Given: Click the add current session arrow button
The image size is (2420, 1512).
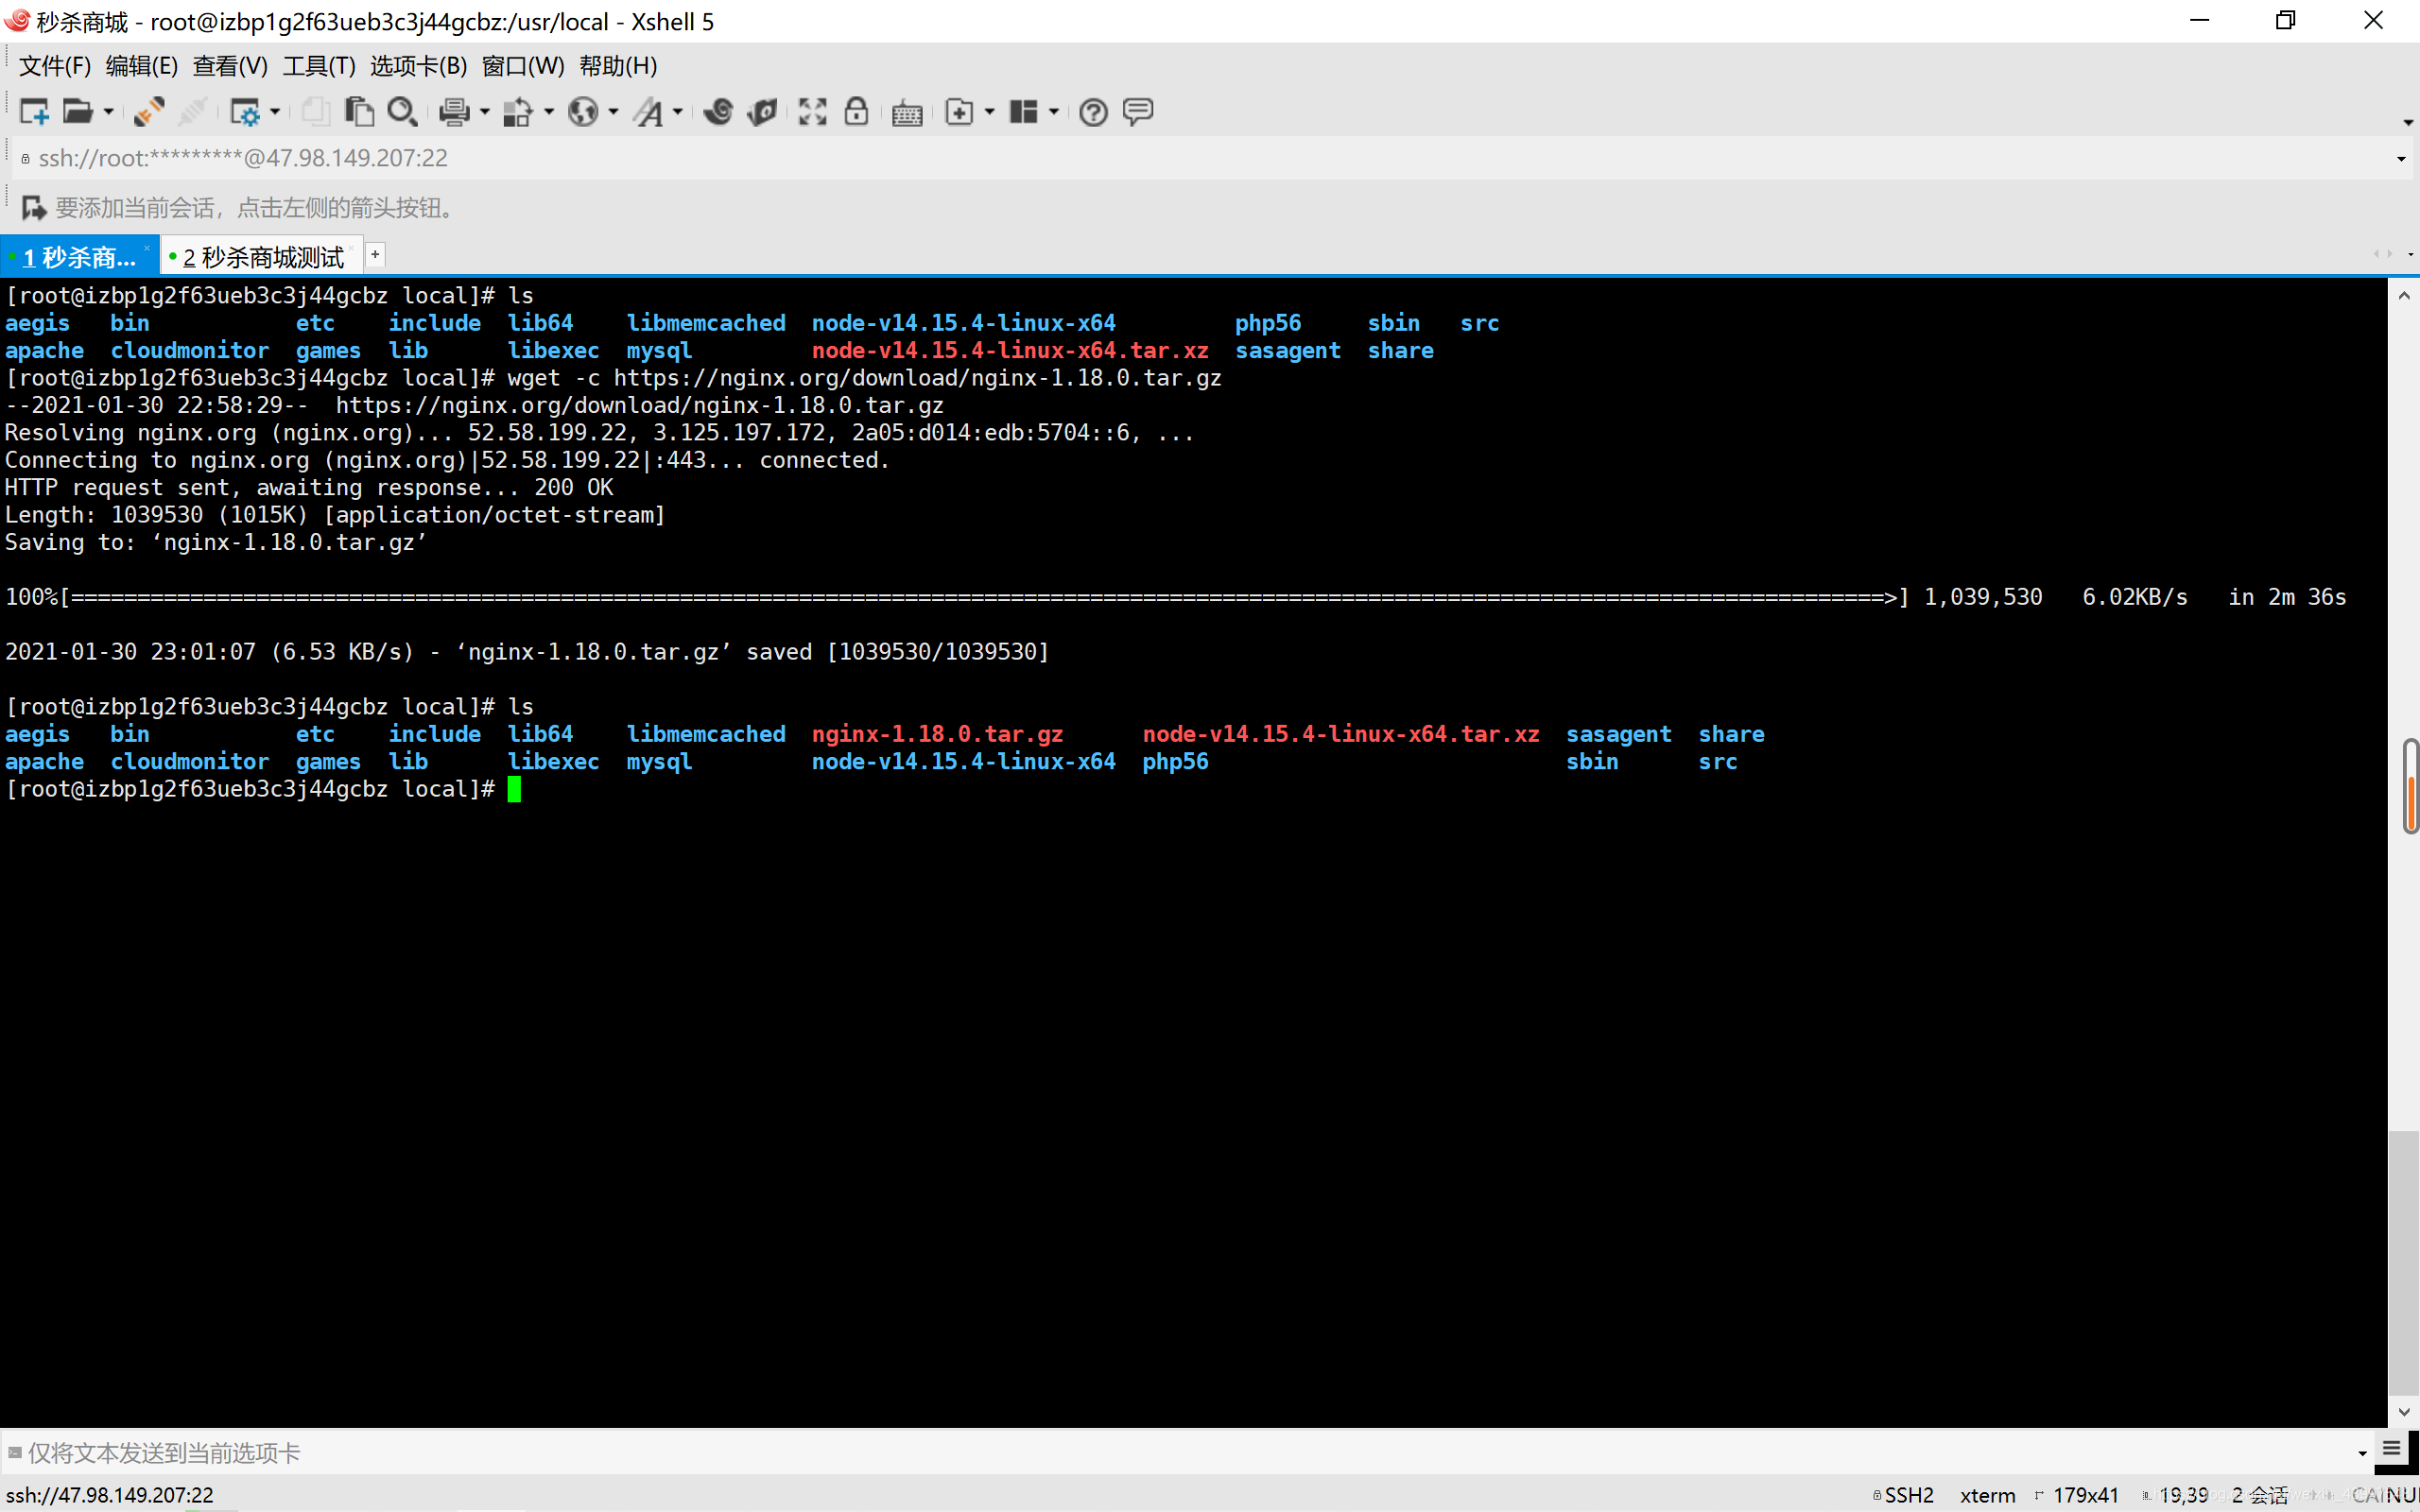Looking at the screenshot, I should (x=33, y=208).
